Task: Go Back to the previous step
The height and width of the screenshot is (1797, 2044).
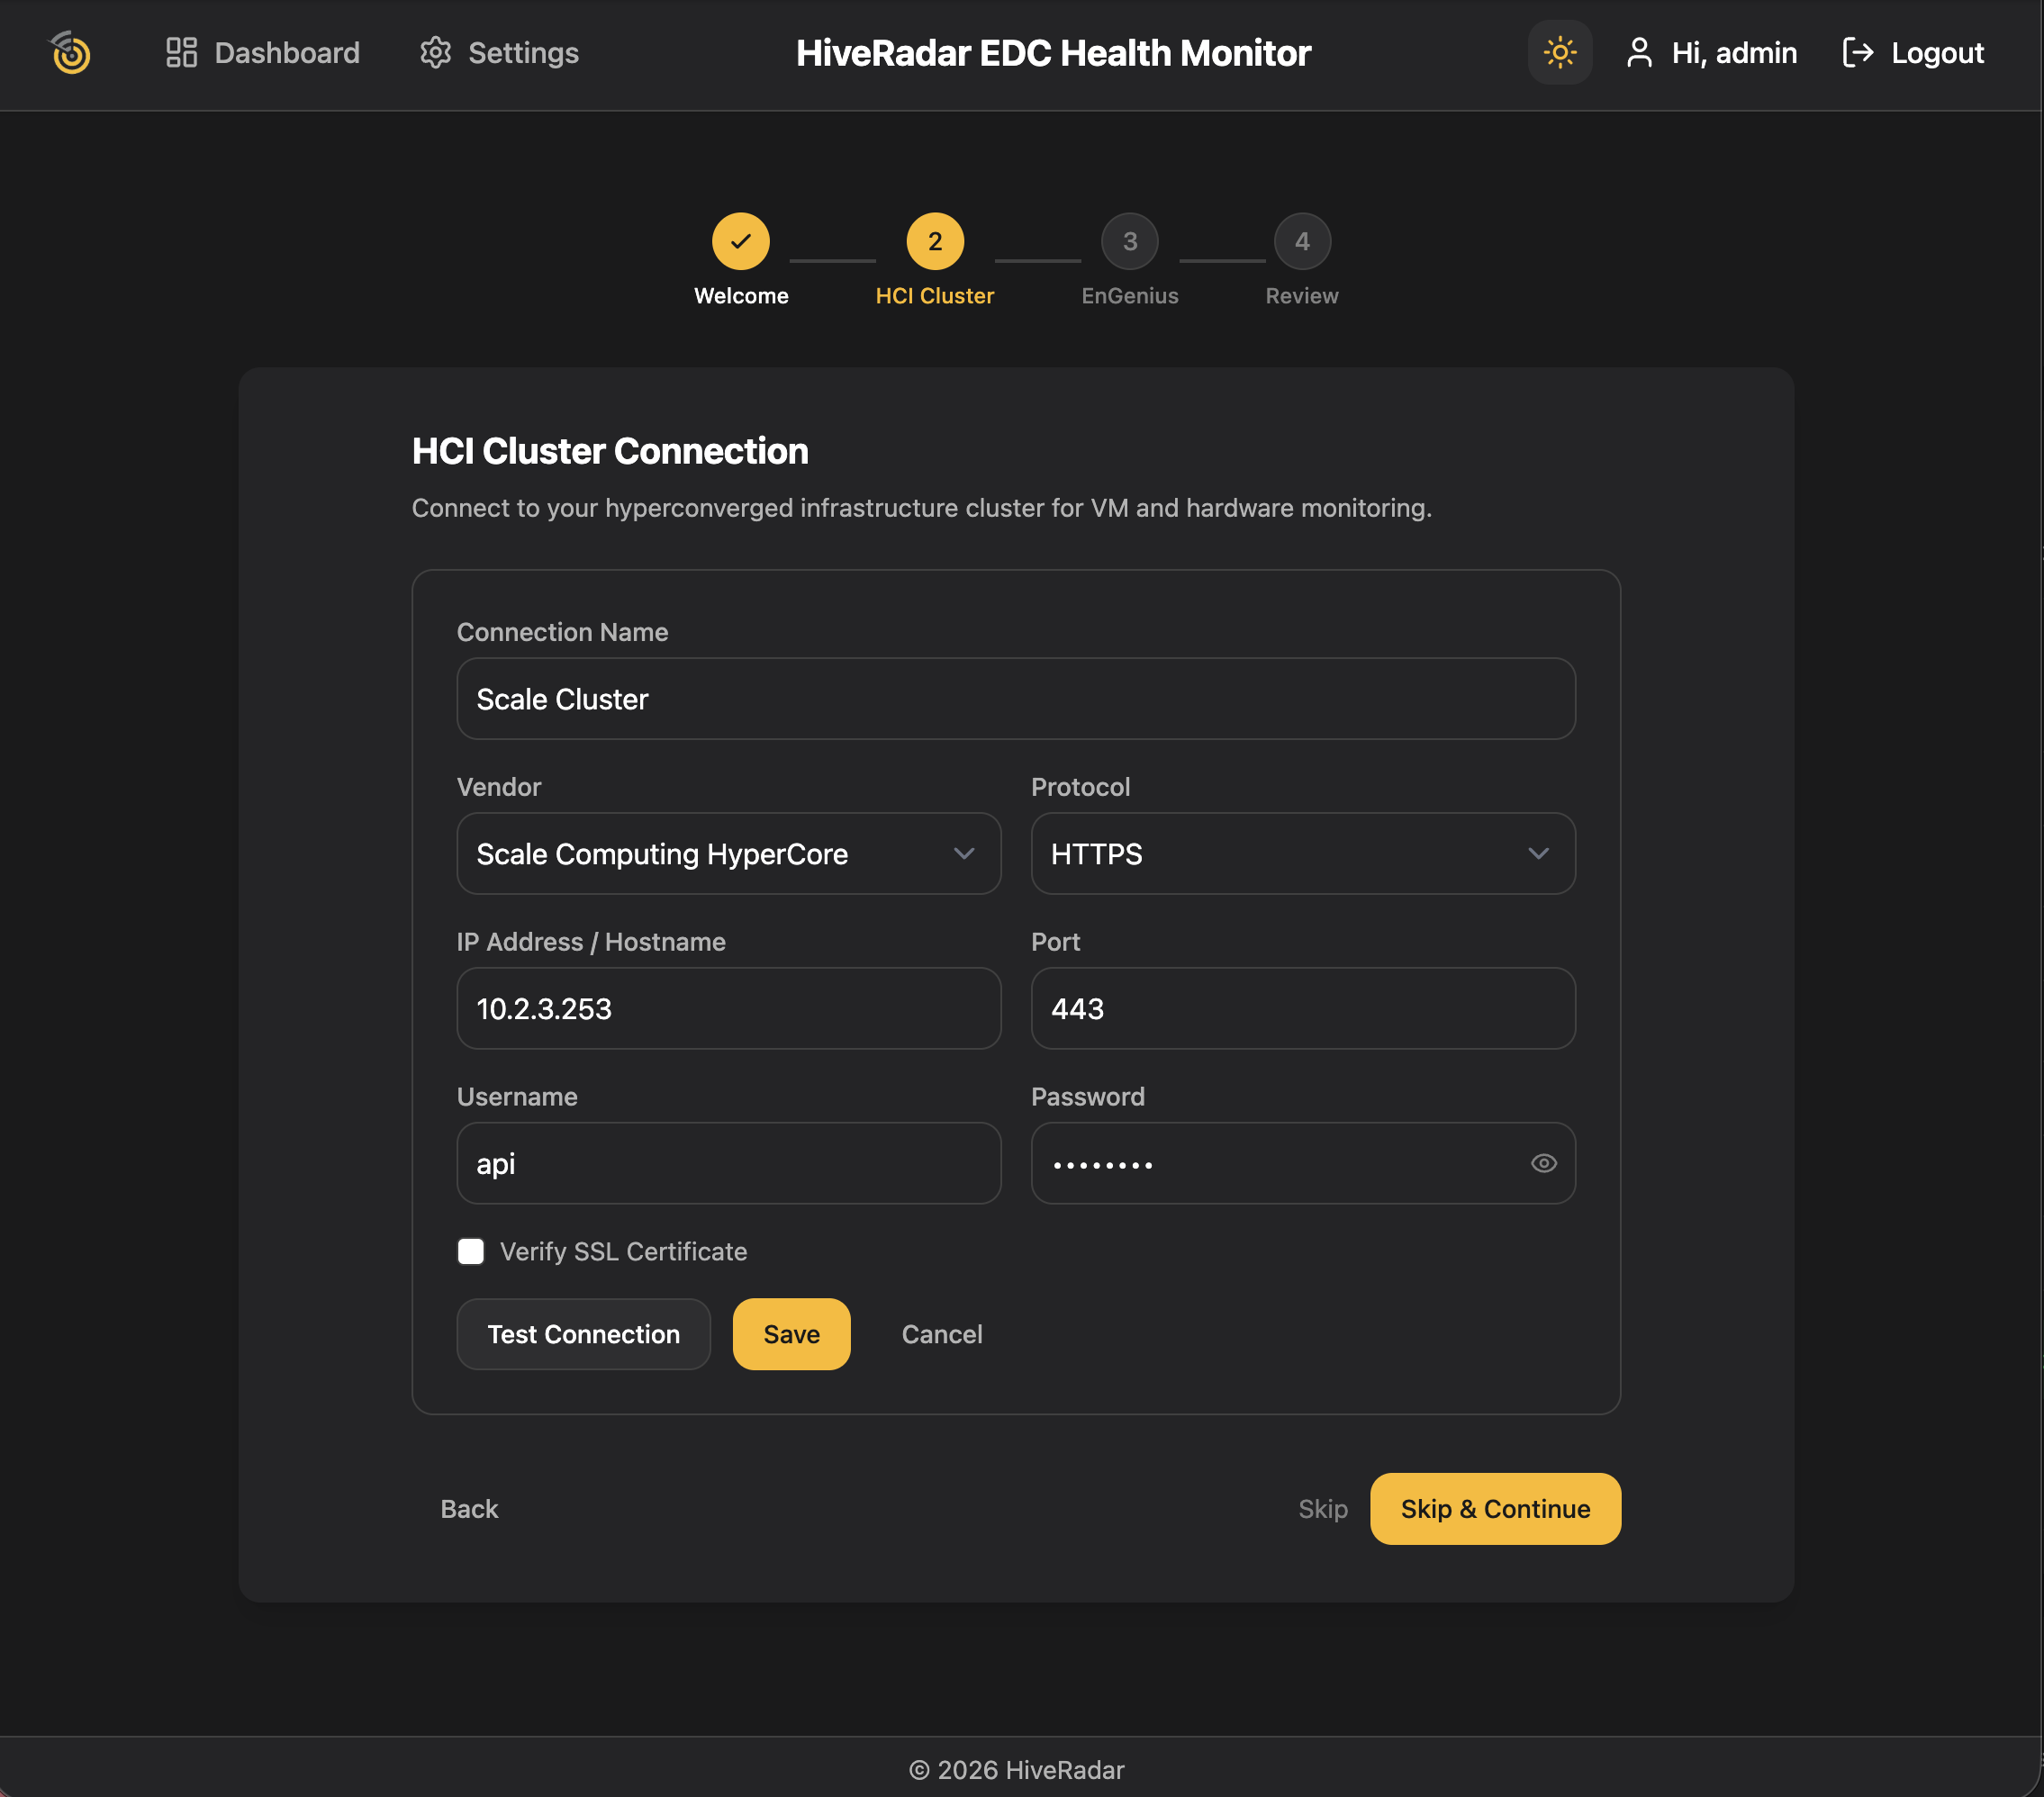Action: point(469,1510)
